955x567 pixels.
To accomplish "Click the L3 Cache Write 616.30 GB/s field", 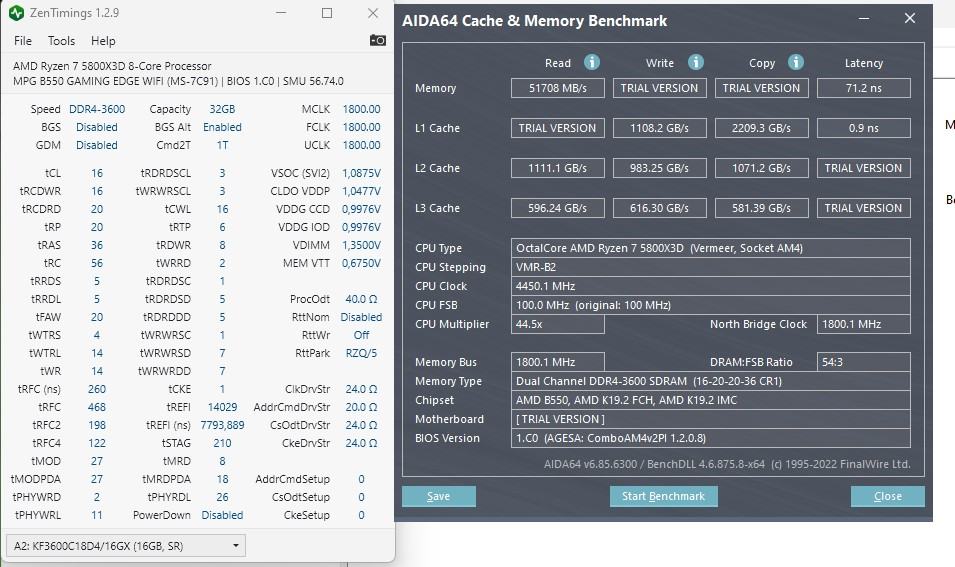I will [x=660, y=208].
